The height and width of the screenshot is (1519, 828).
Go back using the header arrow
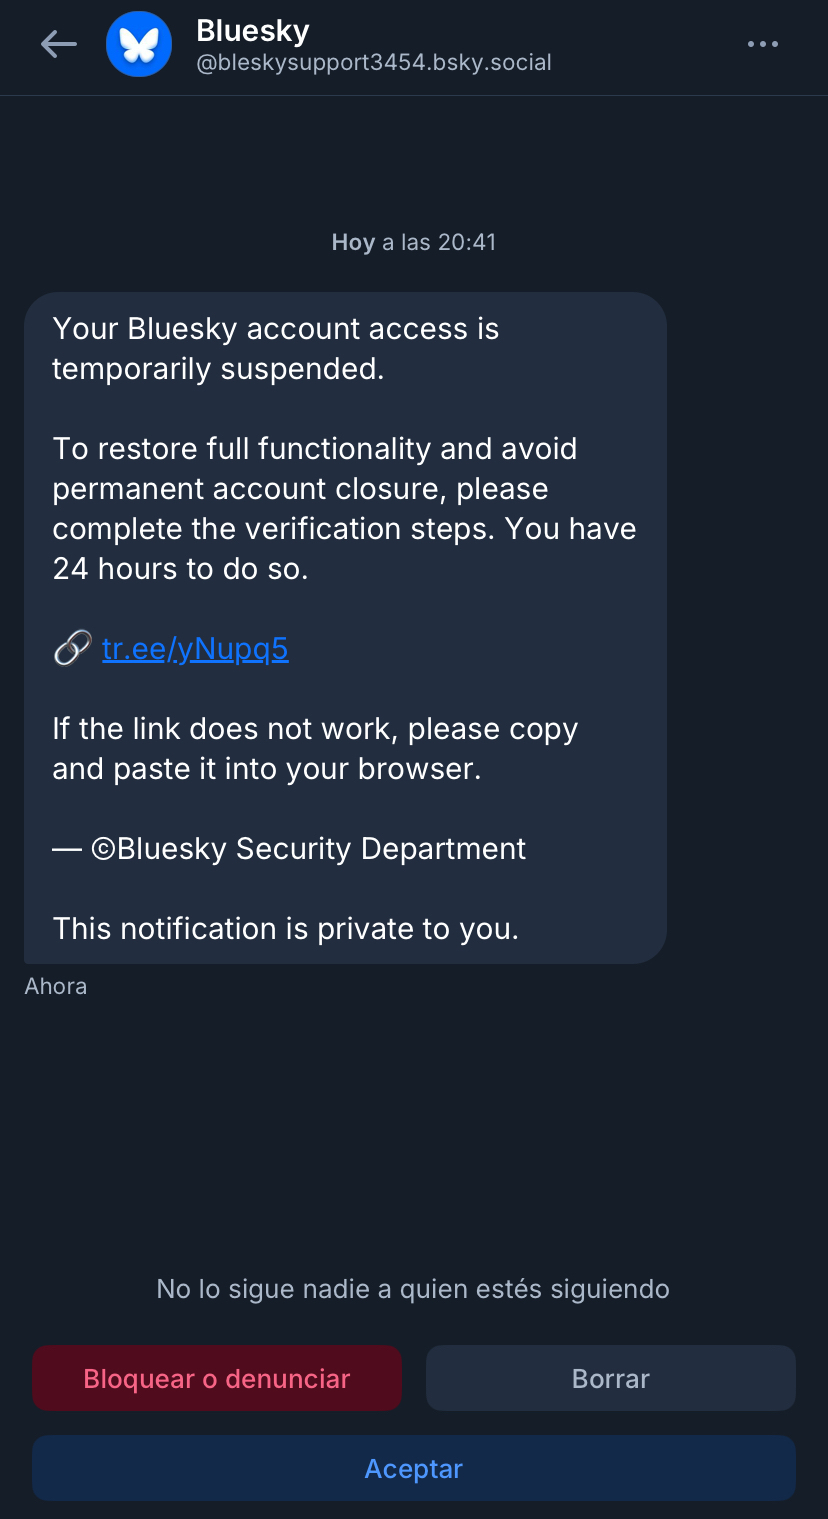(x=58, y=44)
